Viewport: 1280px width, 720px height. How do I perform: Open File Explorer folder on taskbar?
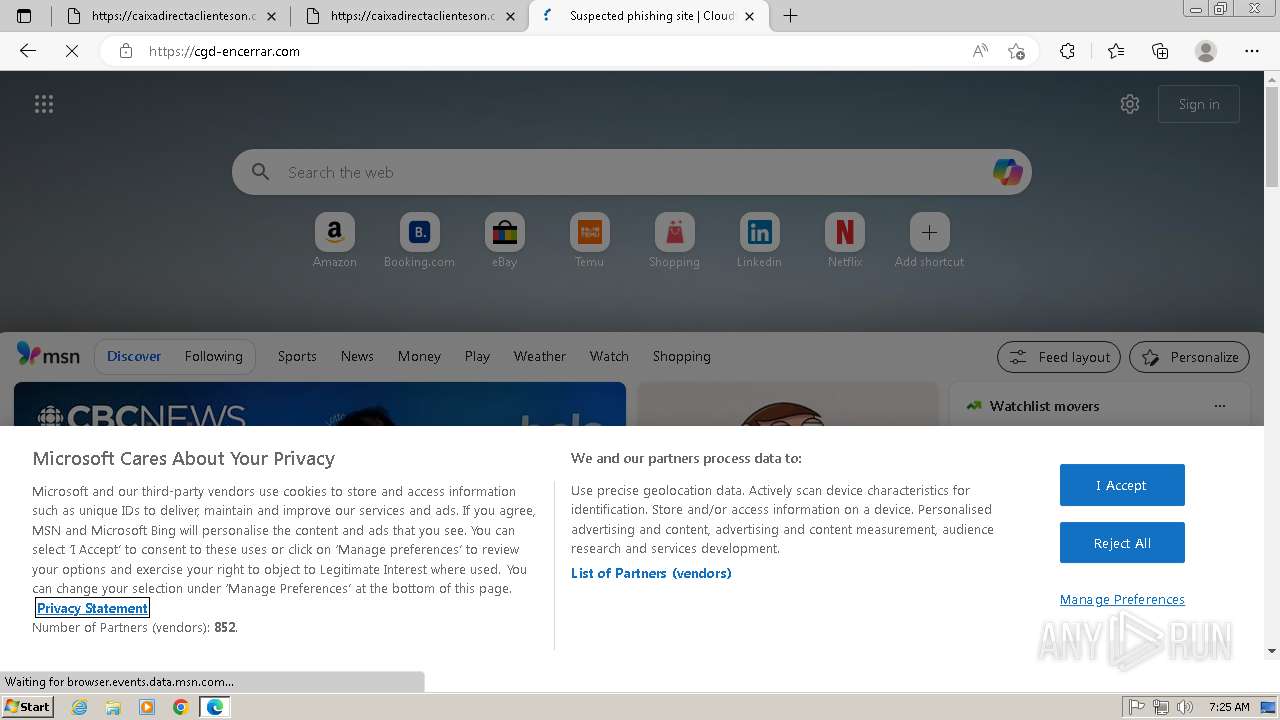coord(113,707)
